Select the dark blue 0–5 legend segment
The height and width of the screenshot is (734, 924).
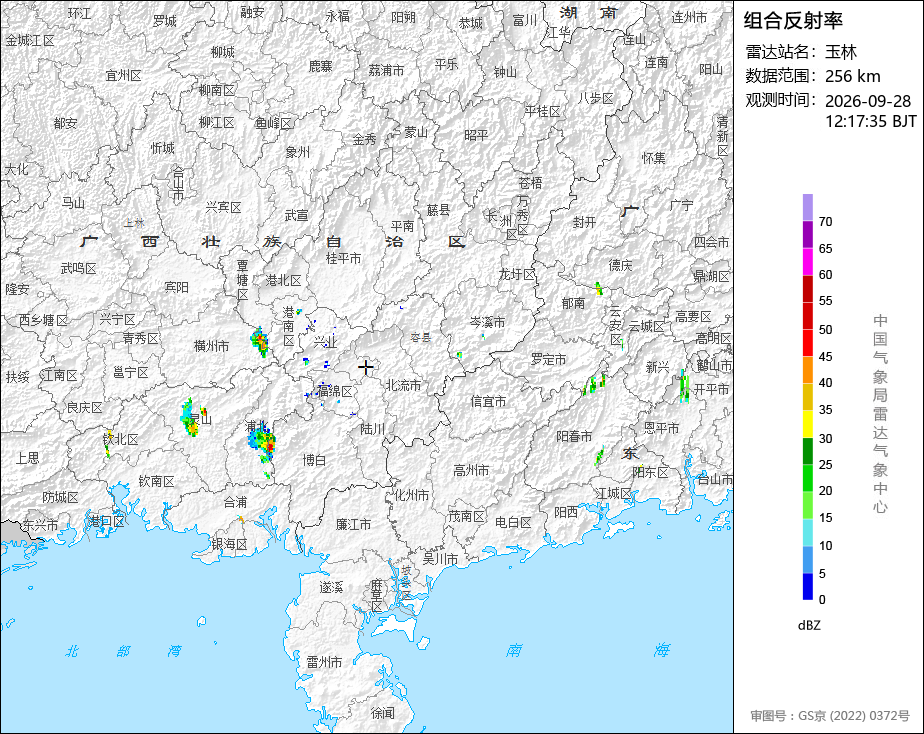pos(807,587)
